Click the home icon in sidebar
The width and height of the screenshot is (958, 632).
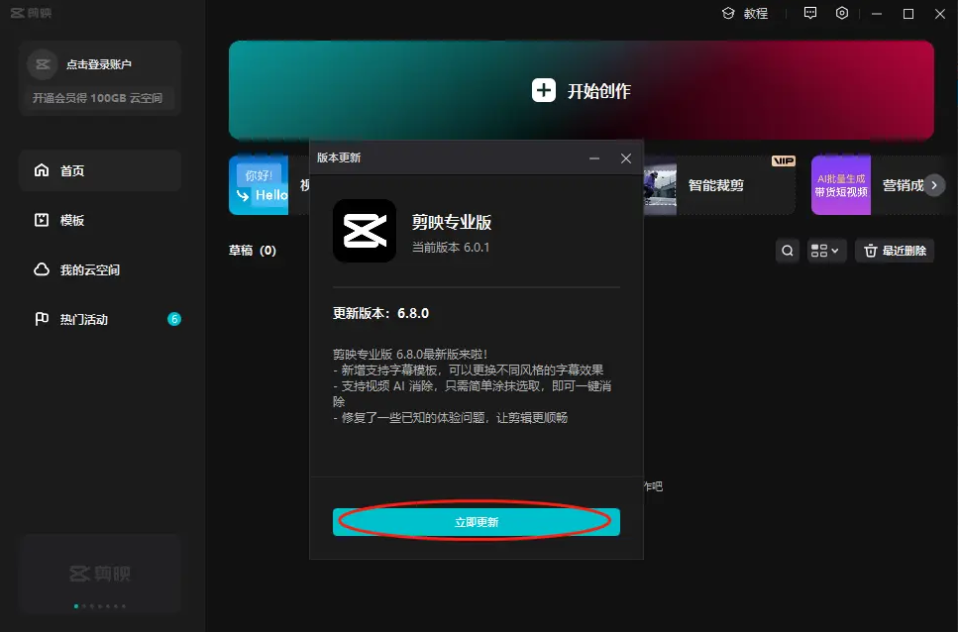(42, 170)
